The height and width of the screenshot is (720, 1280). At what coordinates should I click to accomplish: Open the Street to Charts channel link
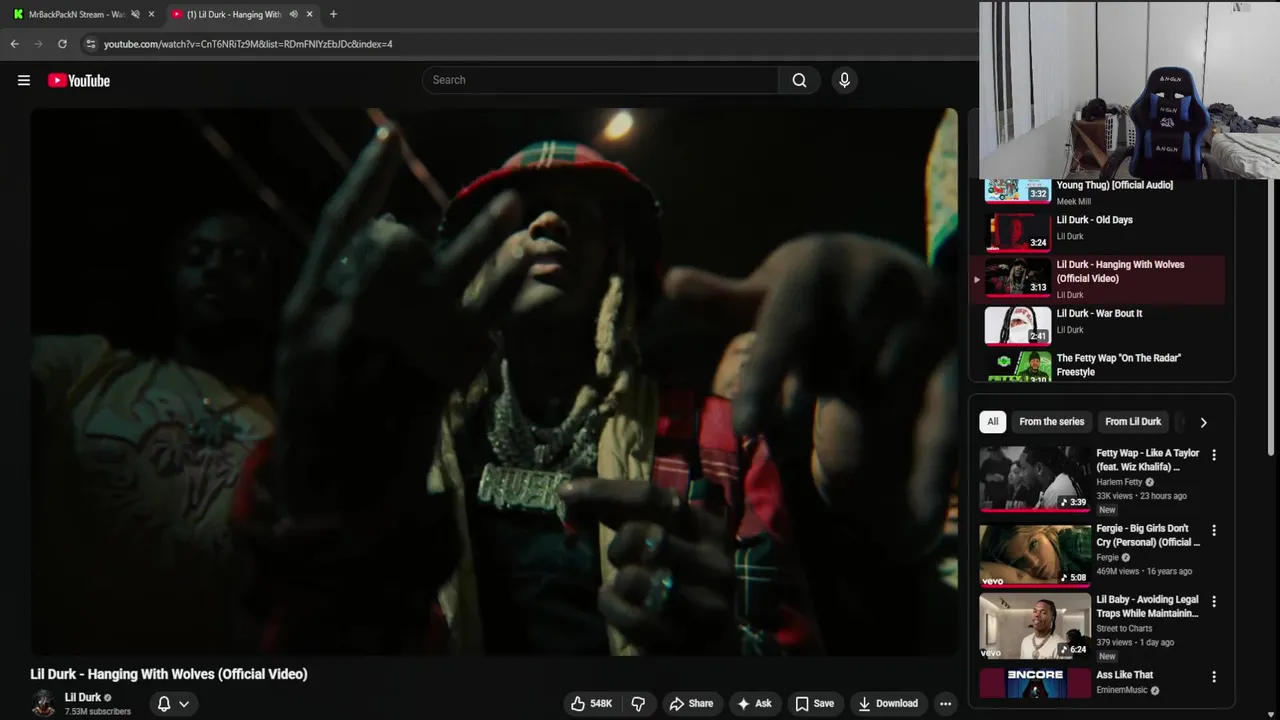click(1124, 629)
